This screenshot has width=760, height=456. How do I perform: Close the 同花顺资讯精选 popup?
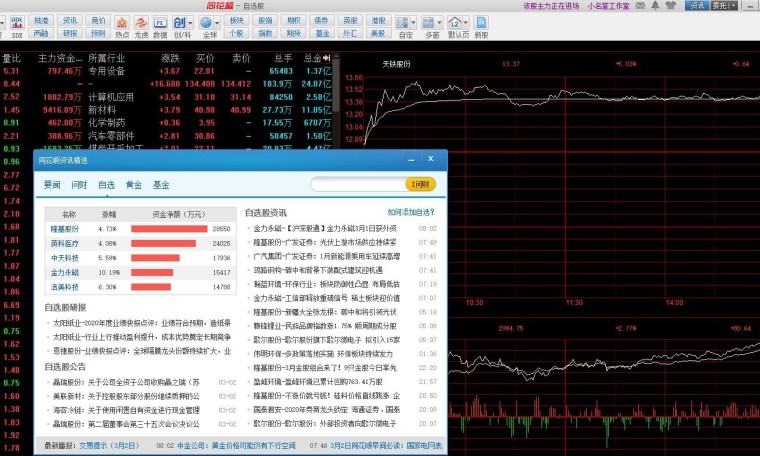pos(431,159)
